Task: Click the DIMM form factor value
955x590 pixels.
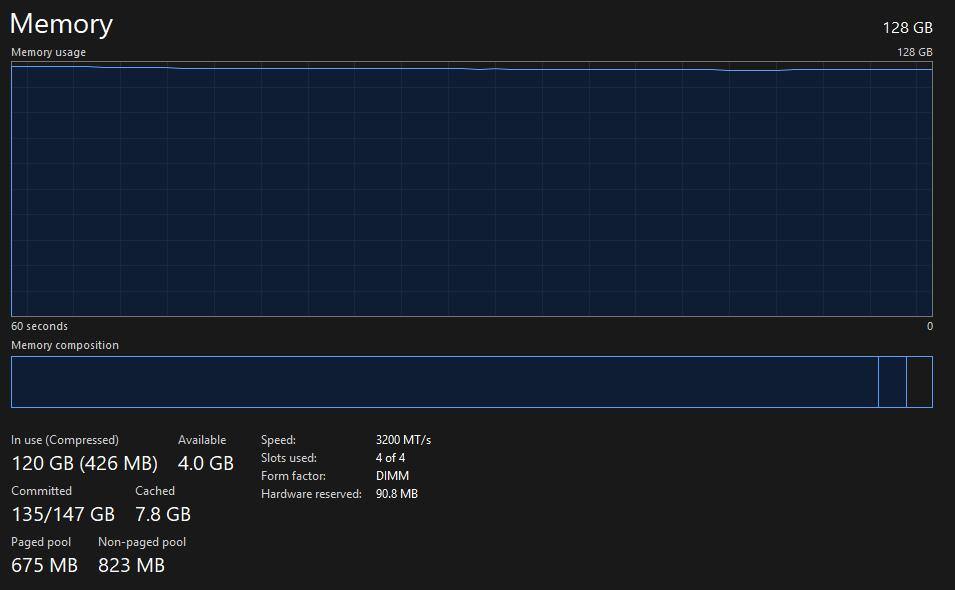Action: (x=392, y=476)
